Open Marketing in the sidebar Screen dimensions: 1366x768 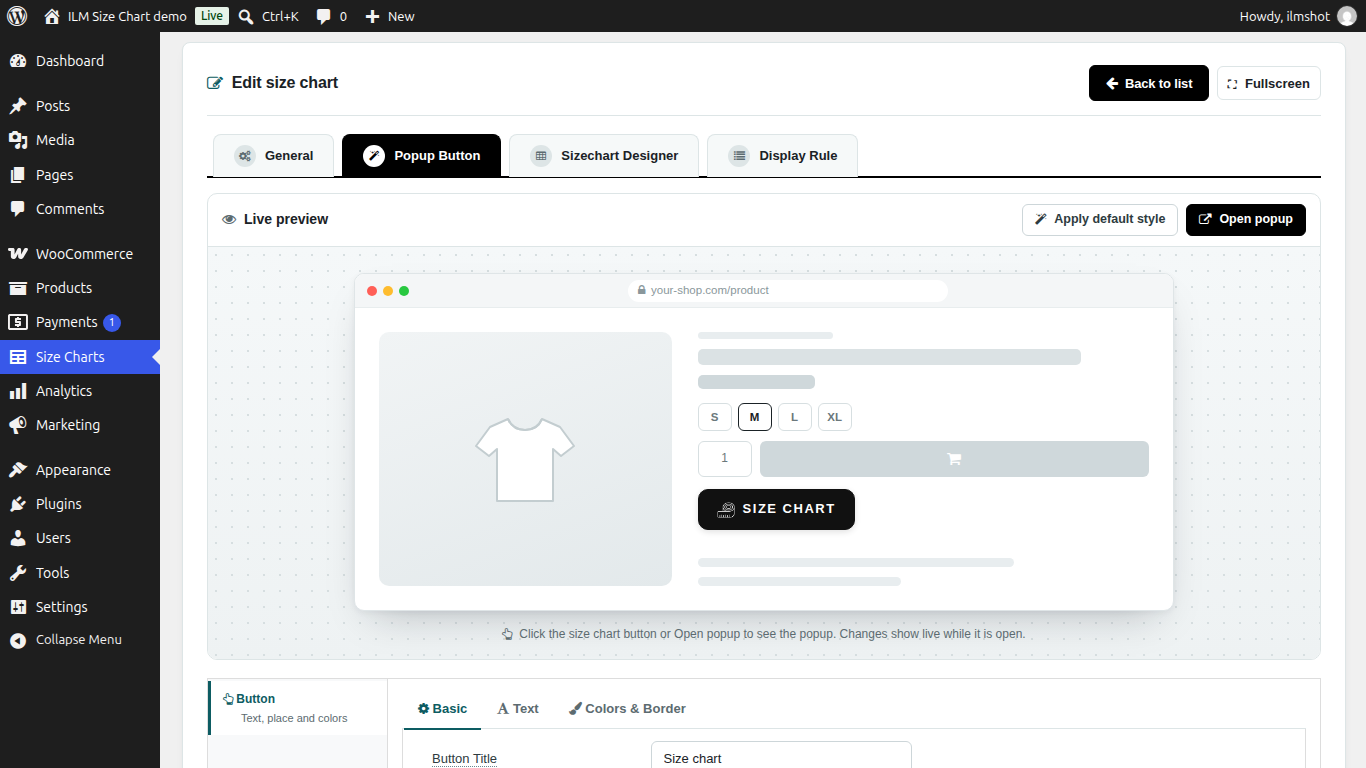(x=80, y=425)
